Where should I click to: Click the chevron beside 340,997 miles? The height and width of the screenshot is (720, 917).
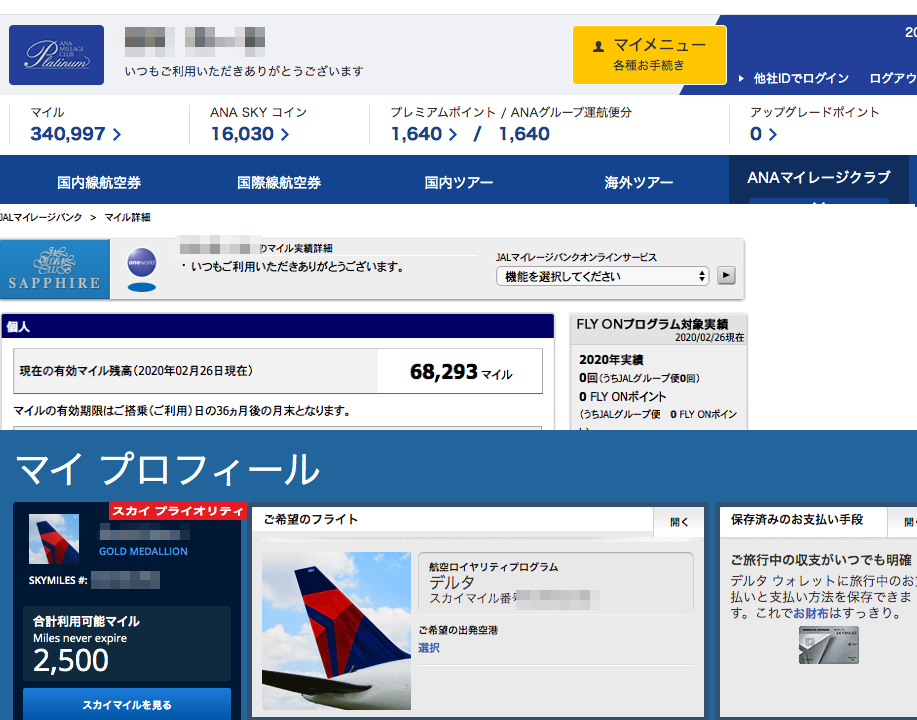coord(116,135)
